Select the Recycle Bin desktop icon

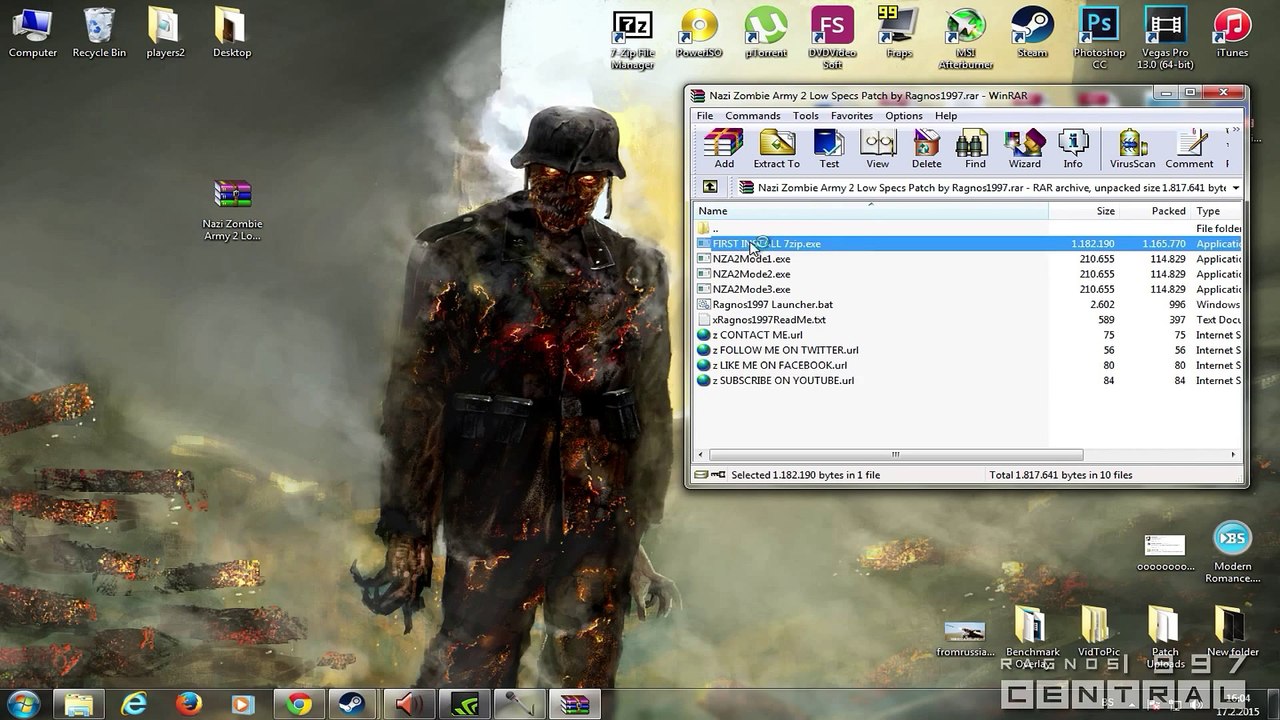(99, 33)
